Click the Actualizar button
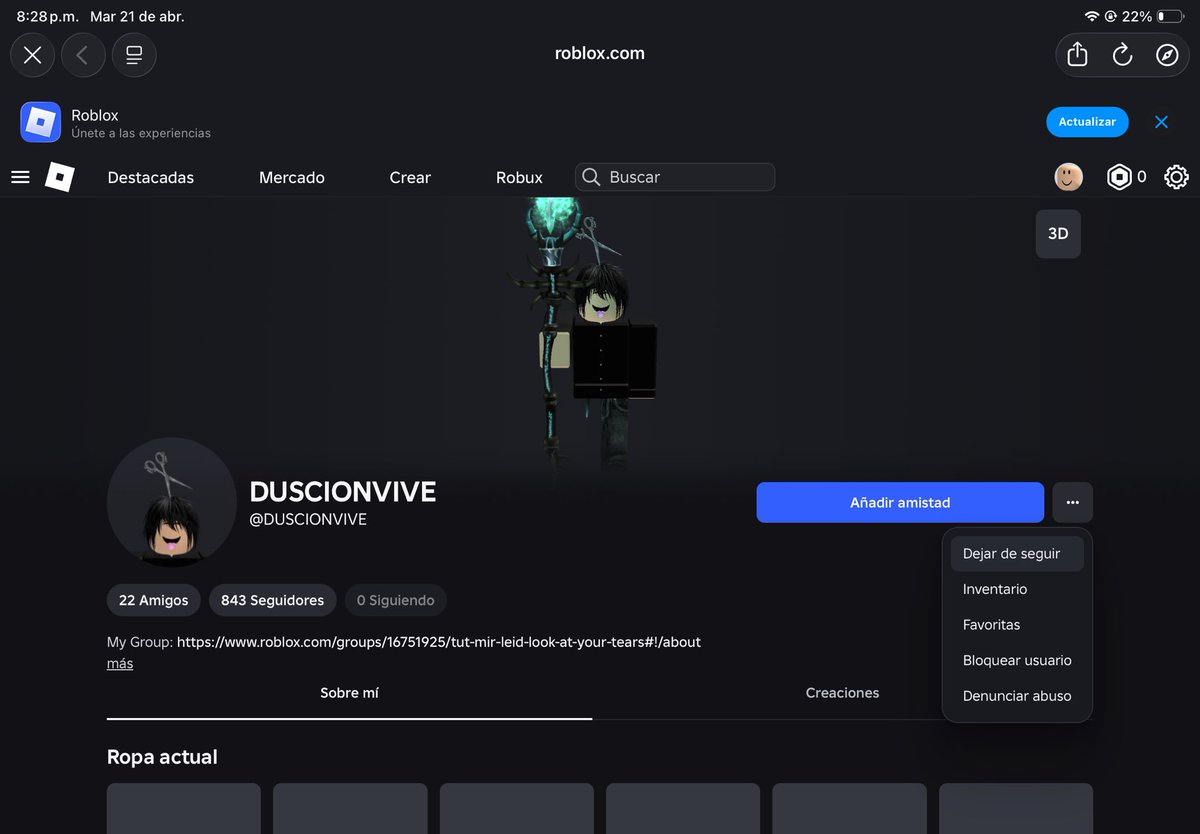This screenshot has width=1200, height=834. (x=1087, y=122)
